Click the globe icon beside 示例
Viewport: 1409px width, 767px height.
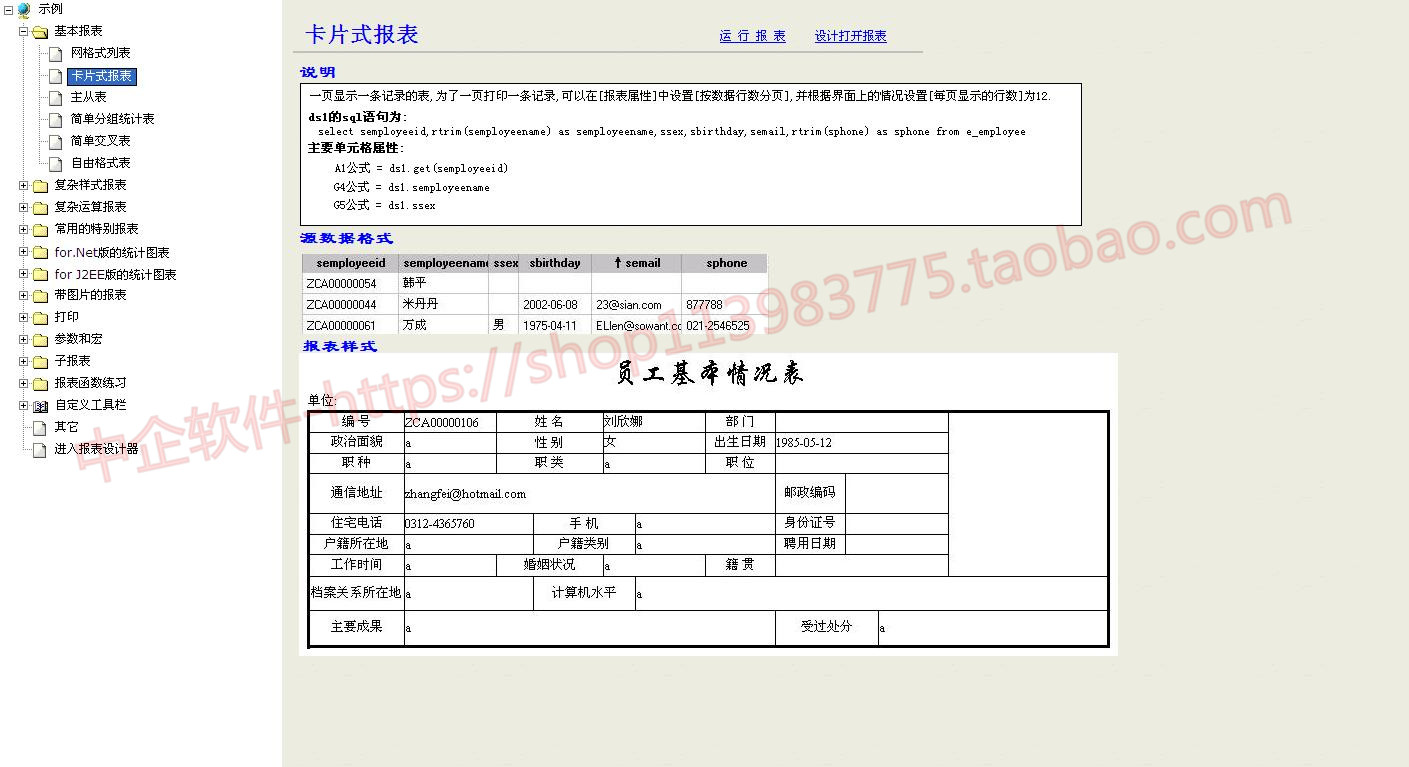click(24, 9)
